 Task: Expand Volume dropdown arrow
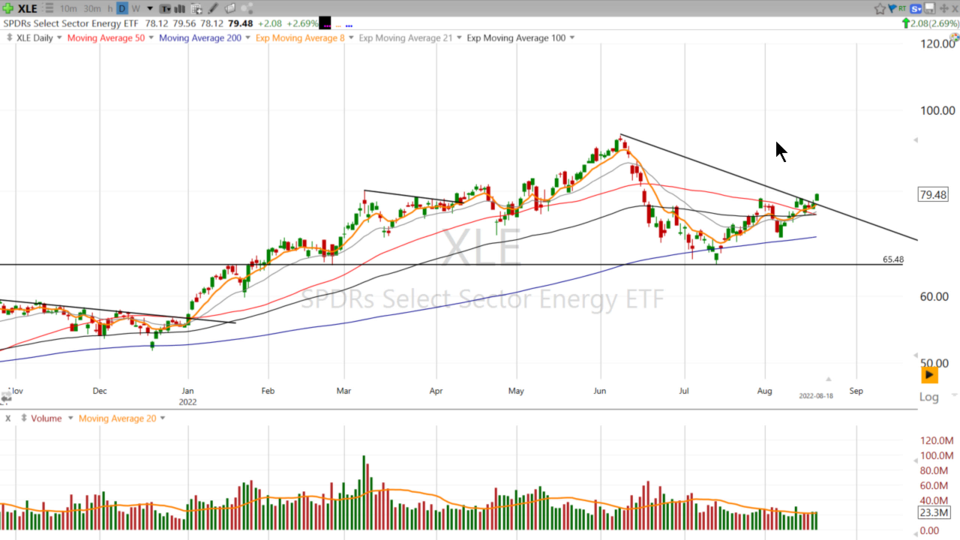70,418
